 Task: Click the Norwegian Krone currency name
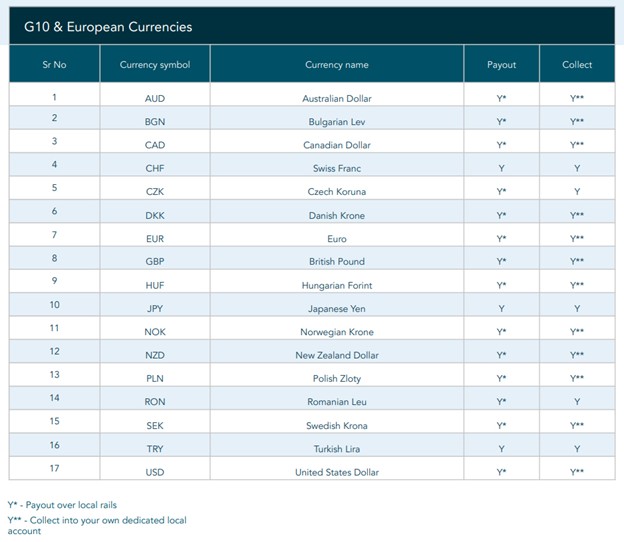(x=336, y=332)
